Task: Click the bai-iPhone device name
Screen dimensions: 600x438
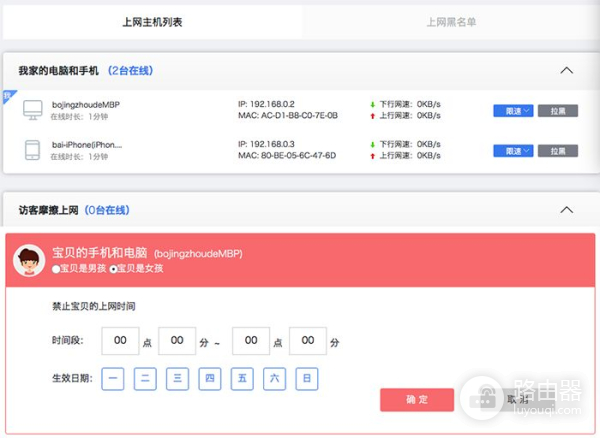Action: point(87,145)
